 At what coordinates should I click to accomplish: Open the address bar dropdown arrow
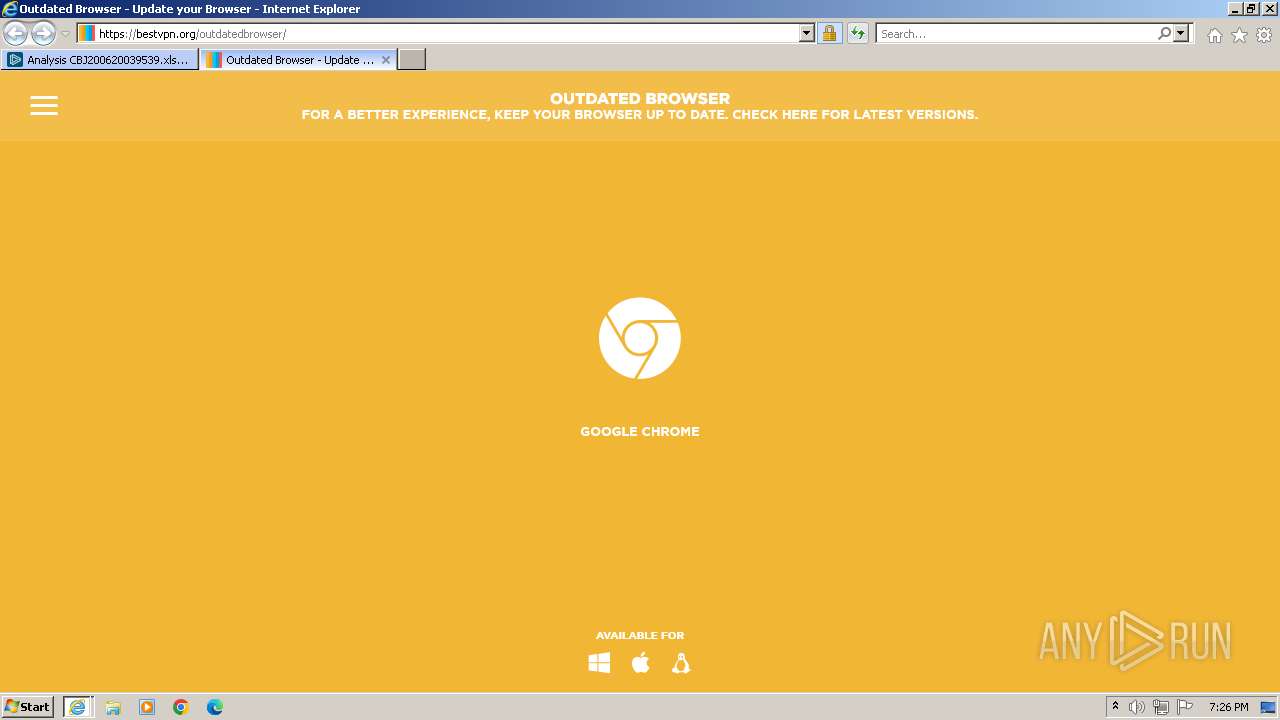[807, 33]
